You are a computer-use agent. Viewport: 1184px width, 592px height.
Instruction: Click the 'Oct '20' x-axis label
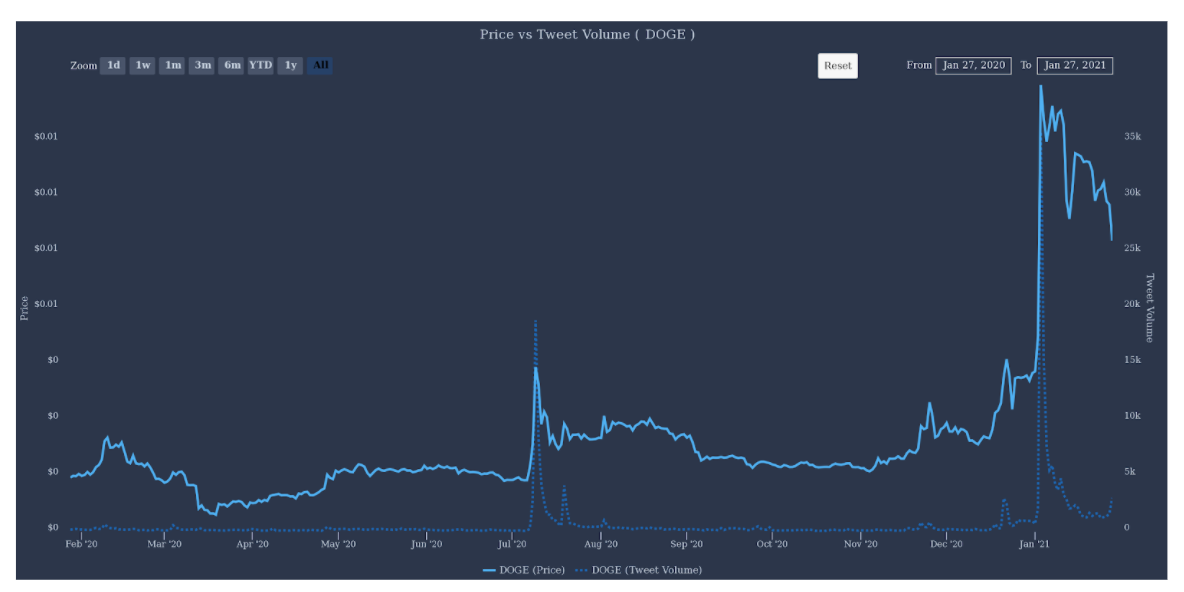tap(772, 544)
